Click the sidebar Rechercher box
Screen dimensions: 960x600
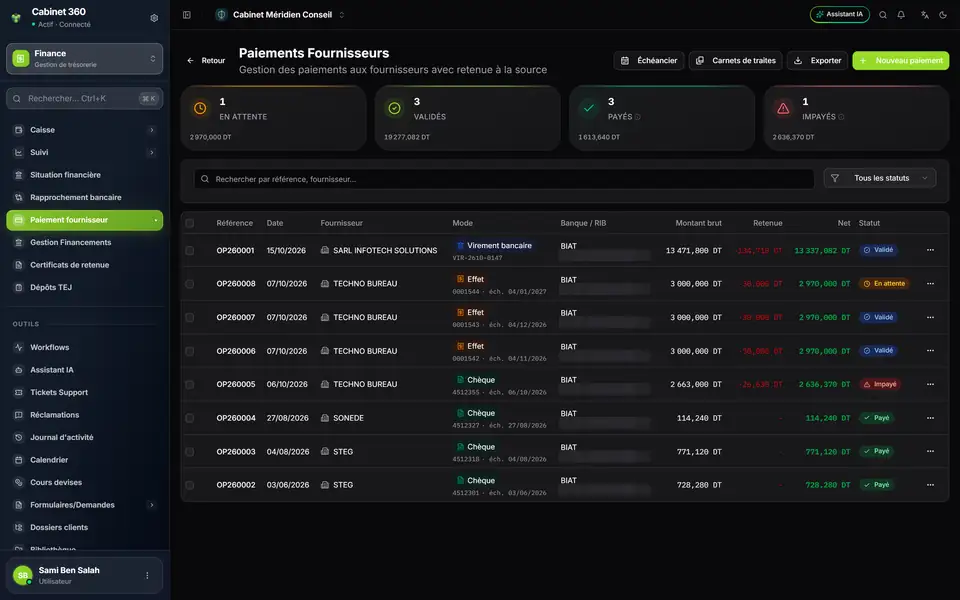tap(84, 99)
